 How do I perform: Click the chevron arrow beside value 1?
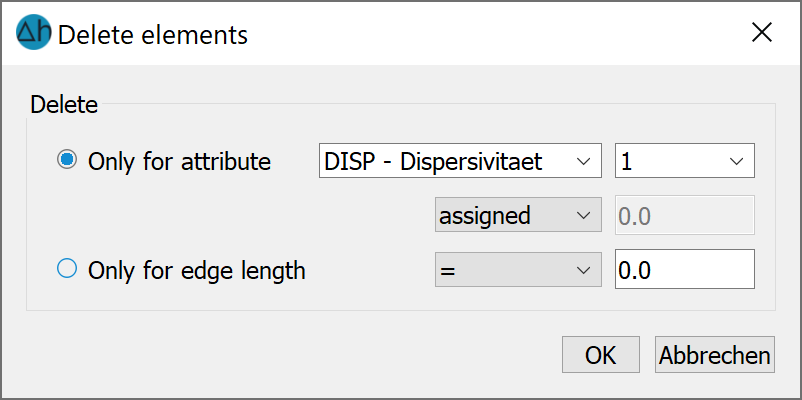pos(736,162)
